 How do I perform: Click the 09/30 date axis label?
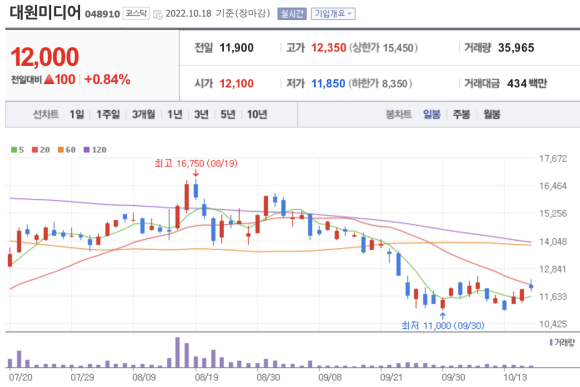coord(453,377)
